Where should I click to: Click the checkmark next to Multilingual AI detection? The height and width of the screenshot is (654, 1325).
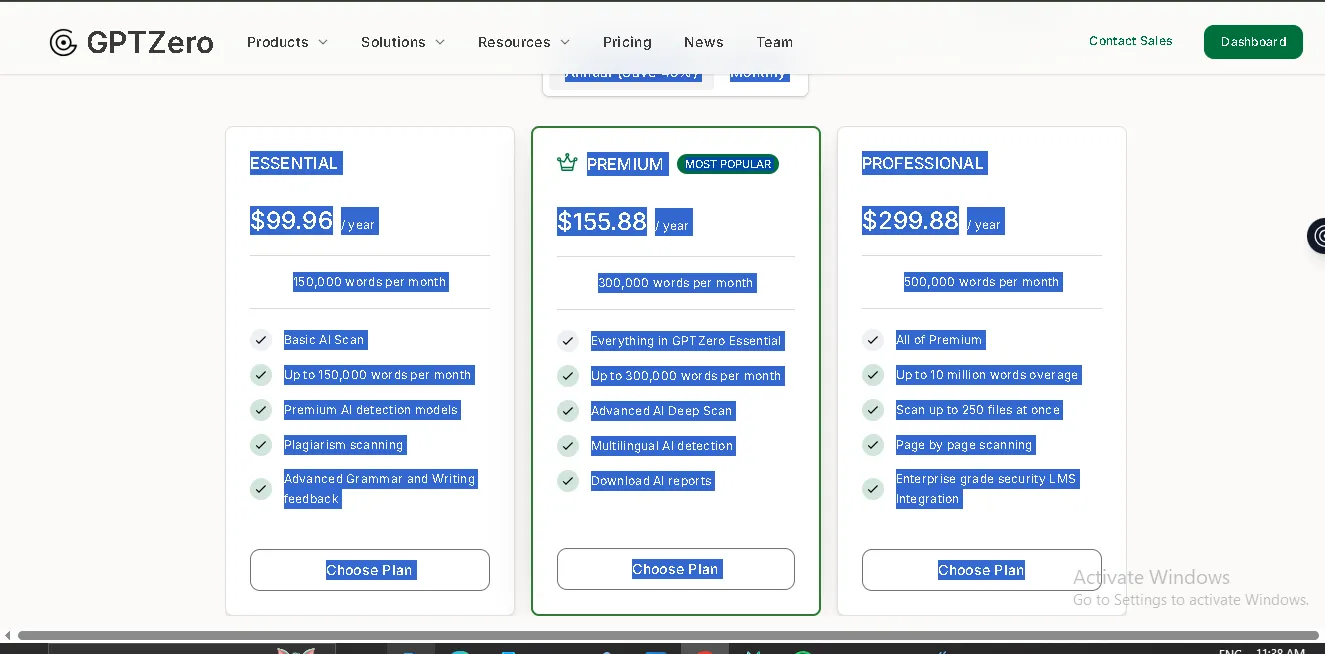click(x=568, y=446)
